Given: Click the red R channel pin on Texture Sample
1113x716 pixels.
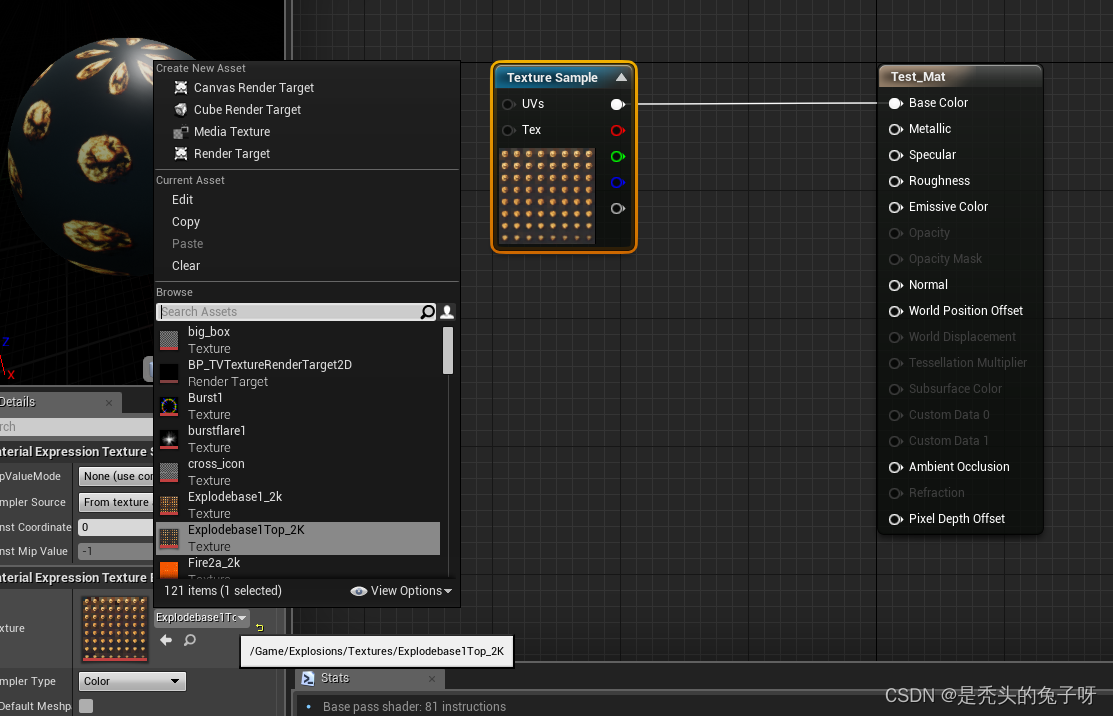Looking at the screenshot, I should coord(617,130).
